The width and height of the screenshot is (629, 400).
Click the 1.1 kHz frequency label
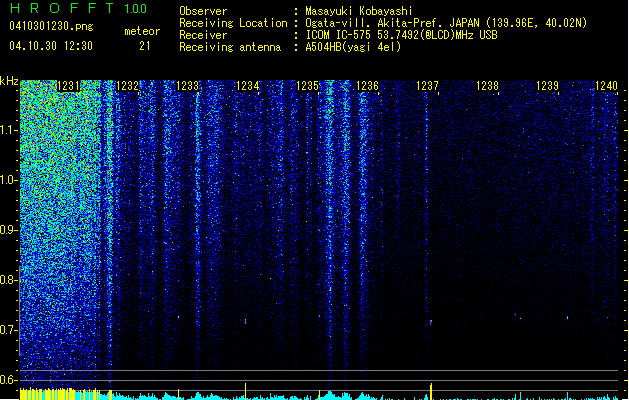point(9,130)
